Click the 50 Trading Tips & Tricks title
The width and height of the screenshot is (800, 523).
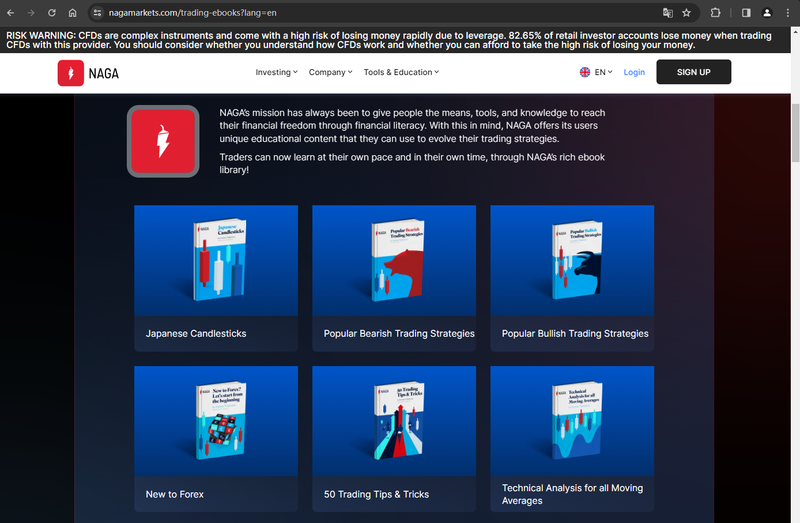point(376,494)
